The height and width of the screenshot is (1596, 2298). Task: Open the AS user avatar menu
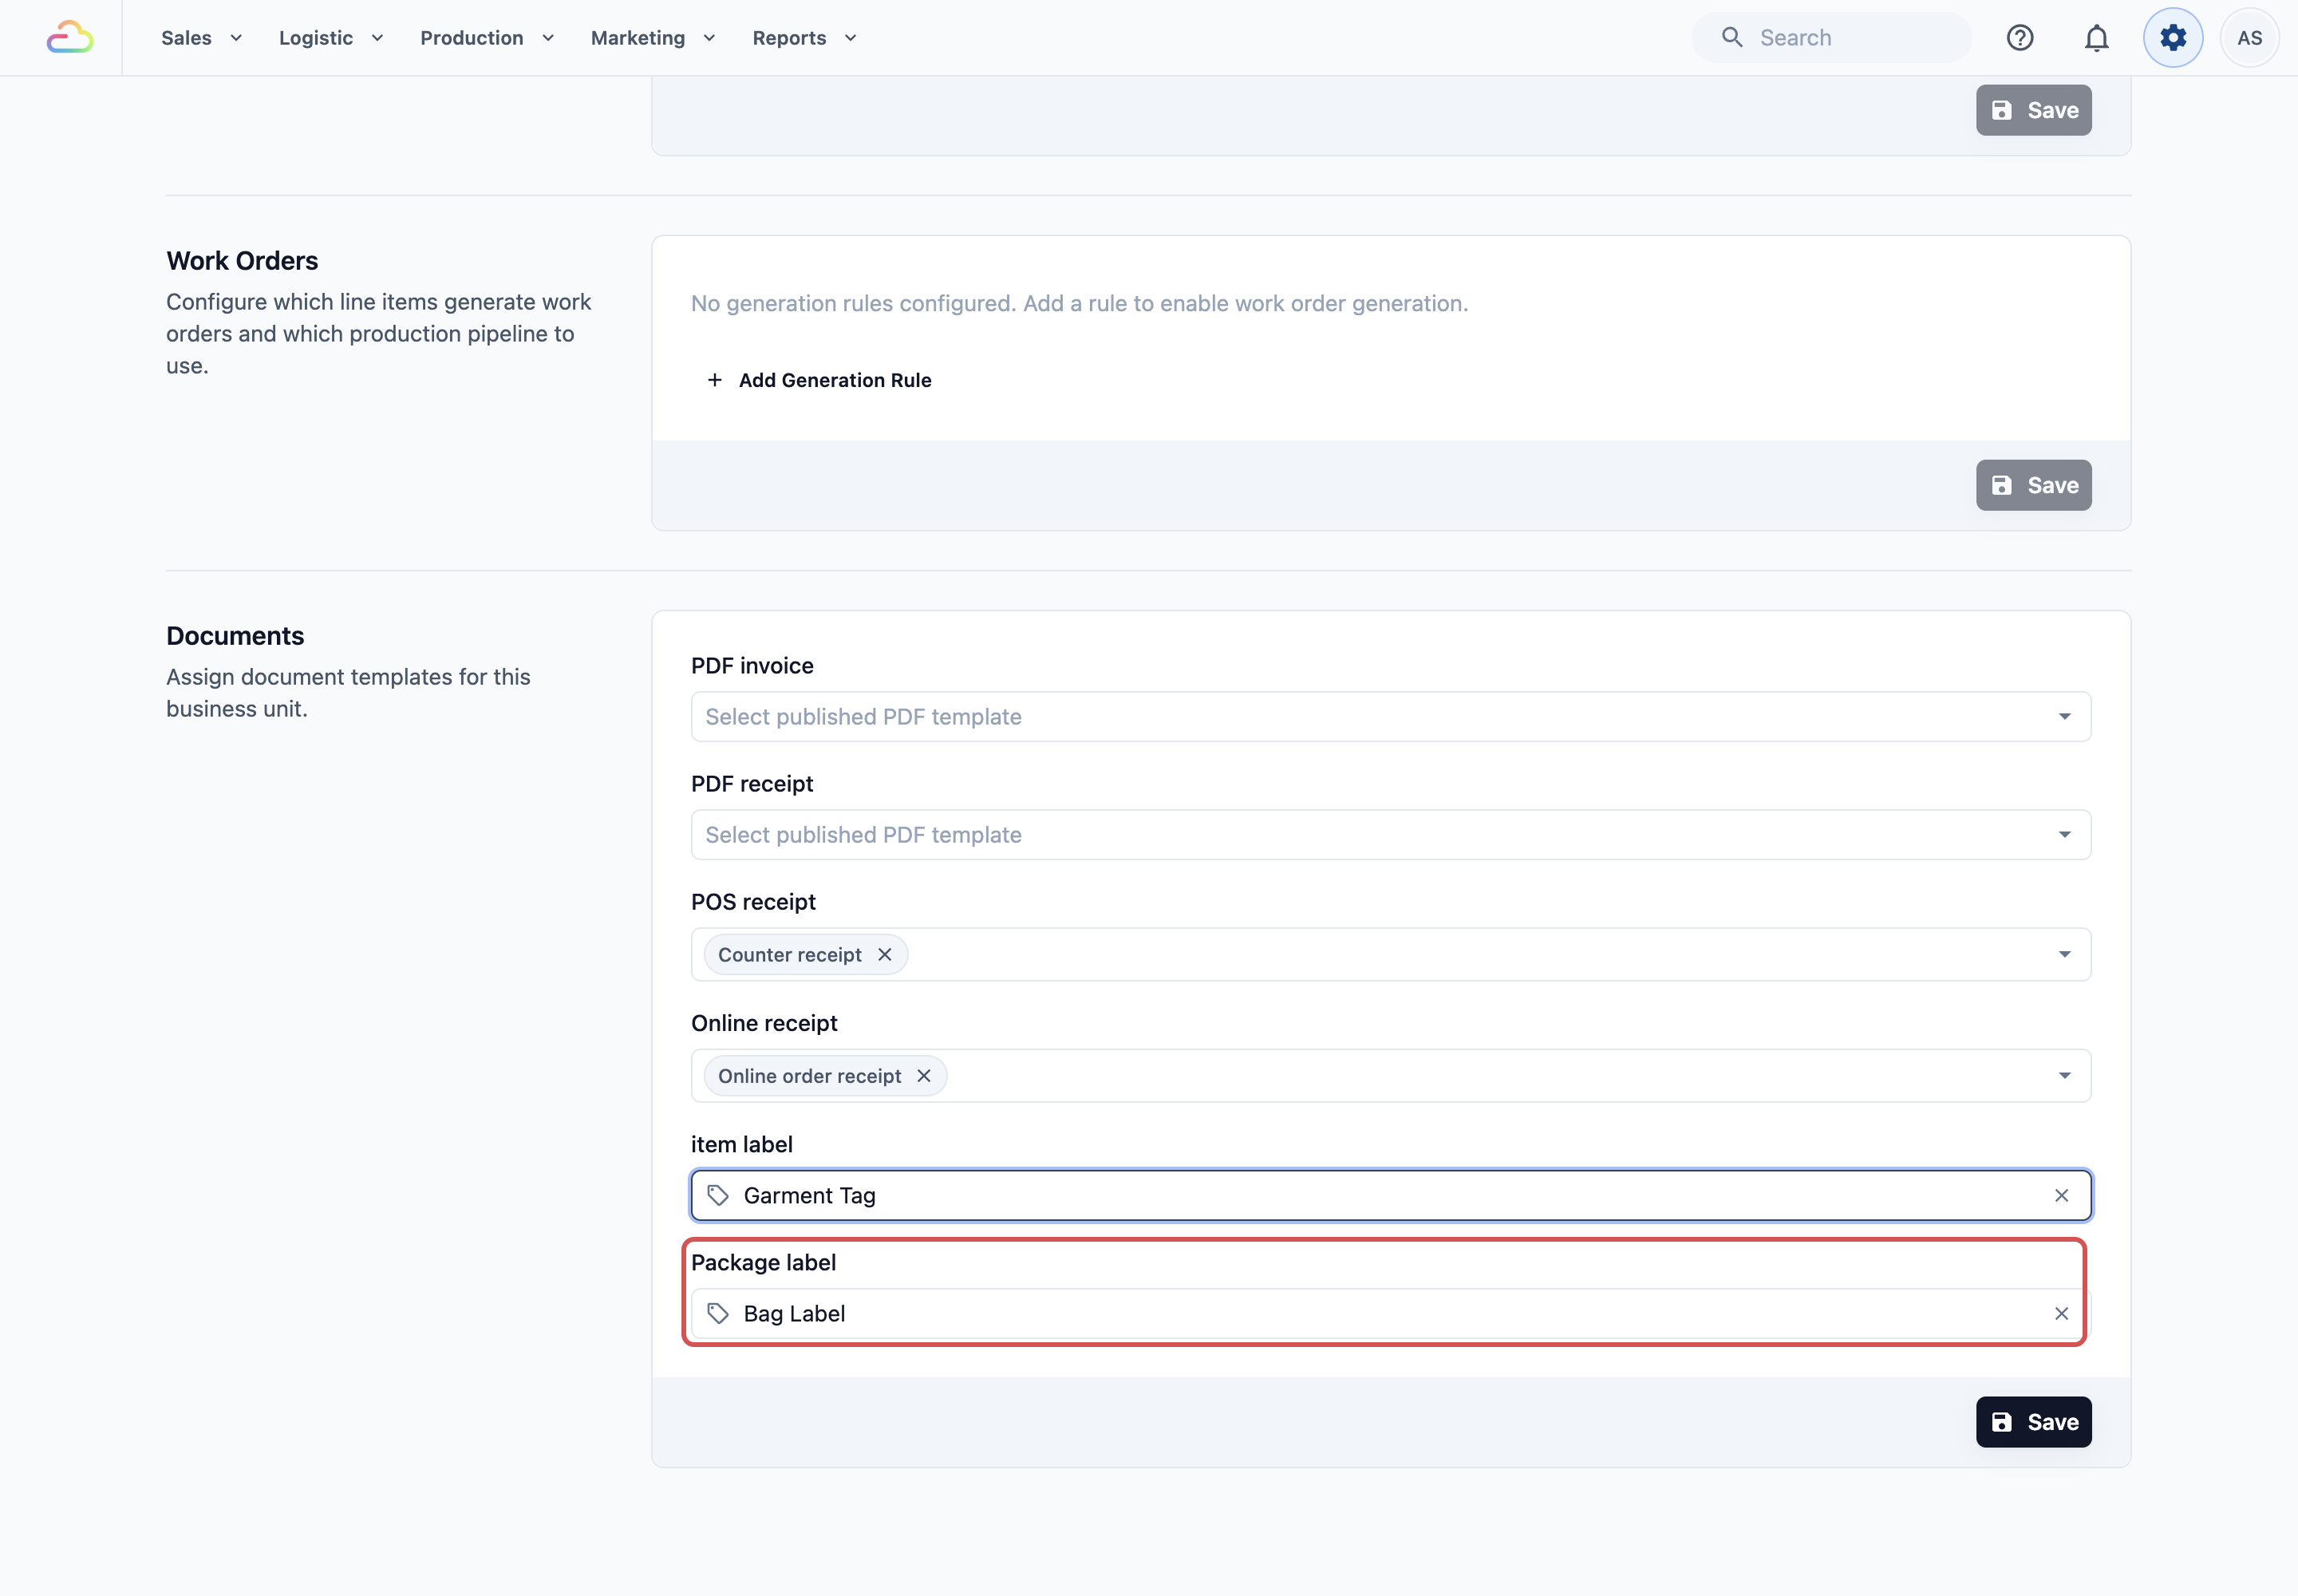pyautogui.click(x=2249, y=37)
